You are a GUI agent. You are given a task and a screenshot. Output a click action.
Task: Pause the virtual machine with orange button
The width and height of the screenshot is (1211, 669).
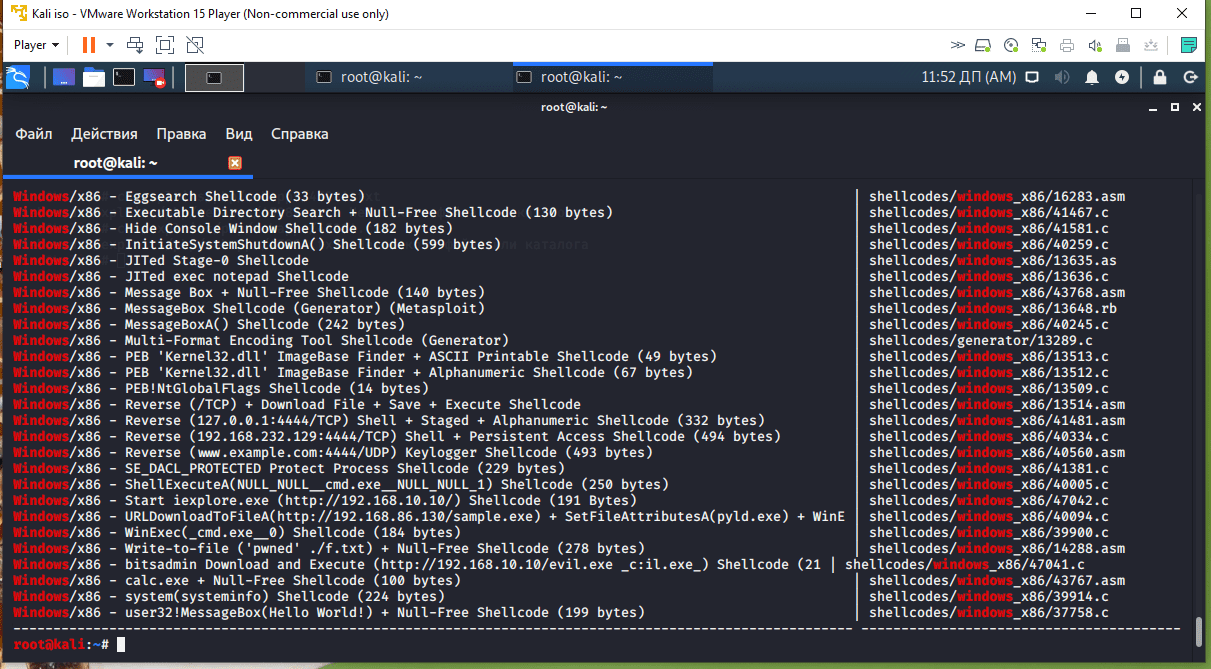coord(89,45)
